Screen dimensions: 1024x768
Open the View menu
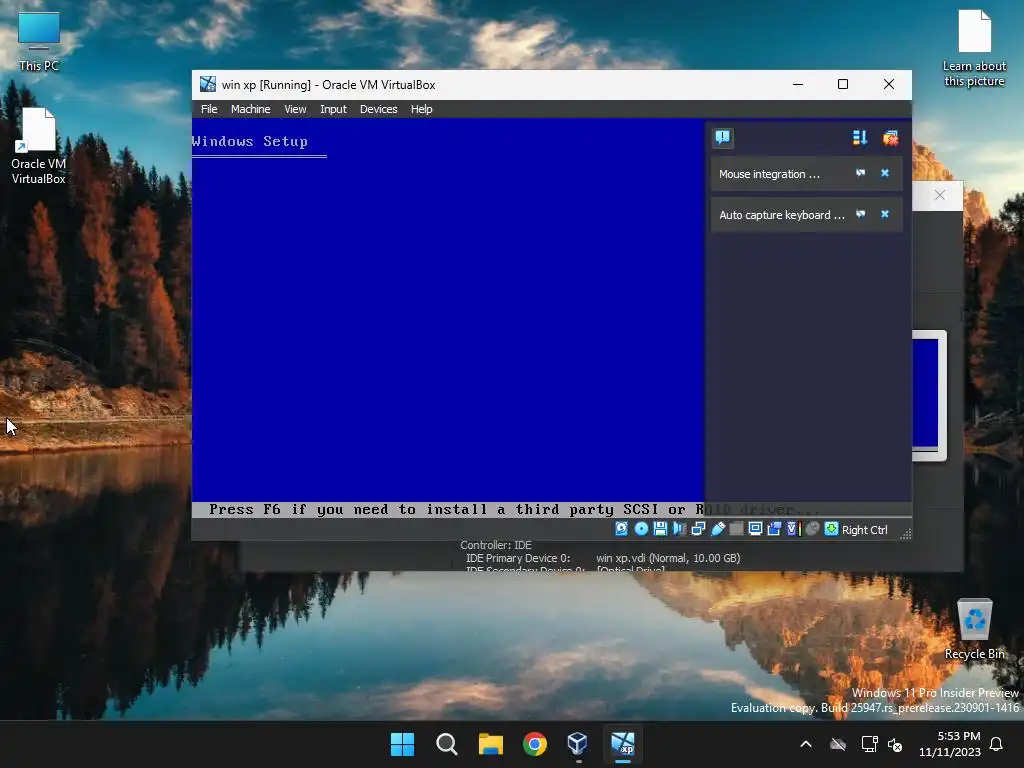(x=295, y=109)
